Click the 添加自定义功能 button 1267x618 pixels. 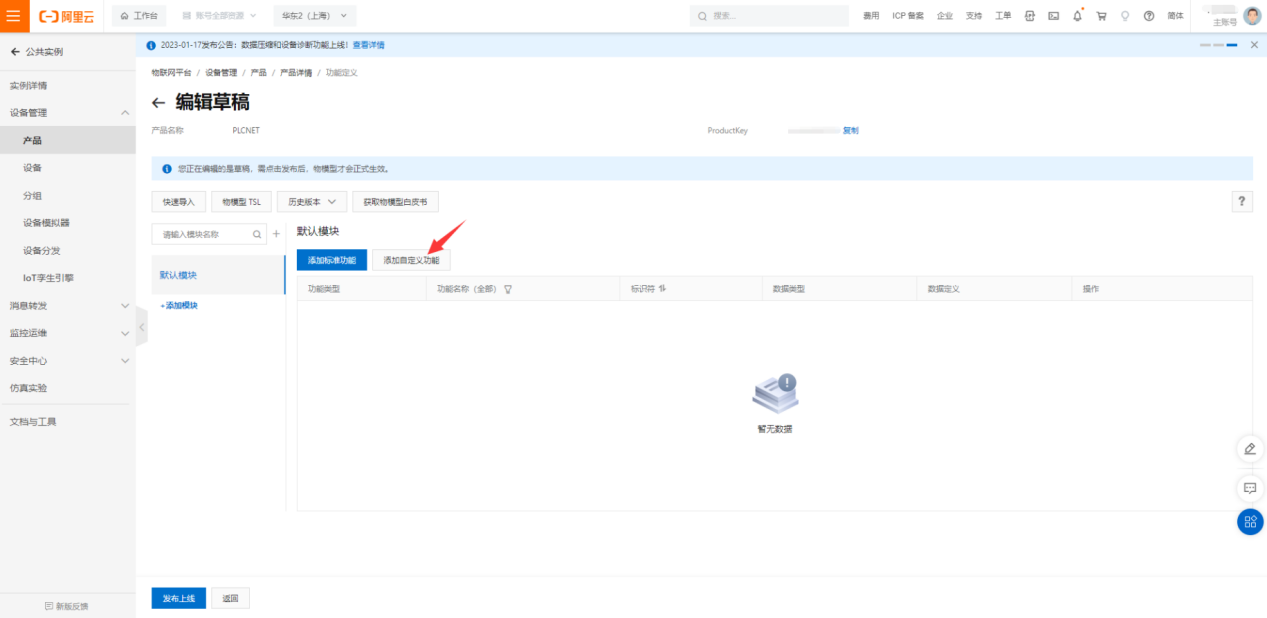click(411, 260)
